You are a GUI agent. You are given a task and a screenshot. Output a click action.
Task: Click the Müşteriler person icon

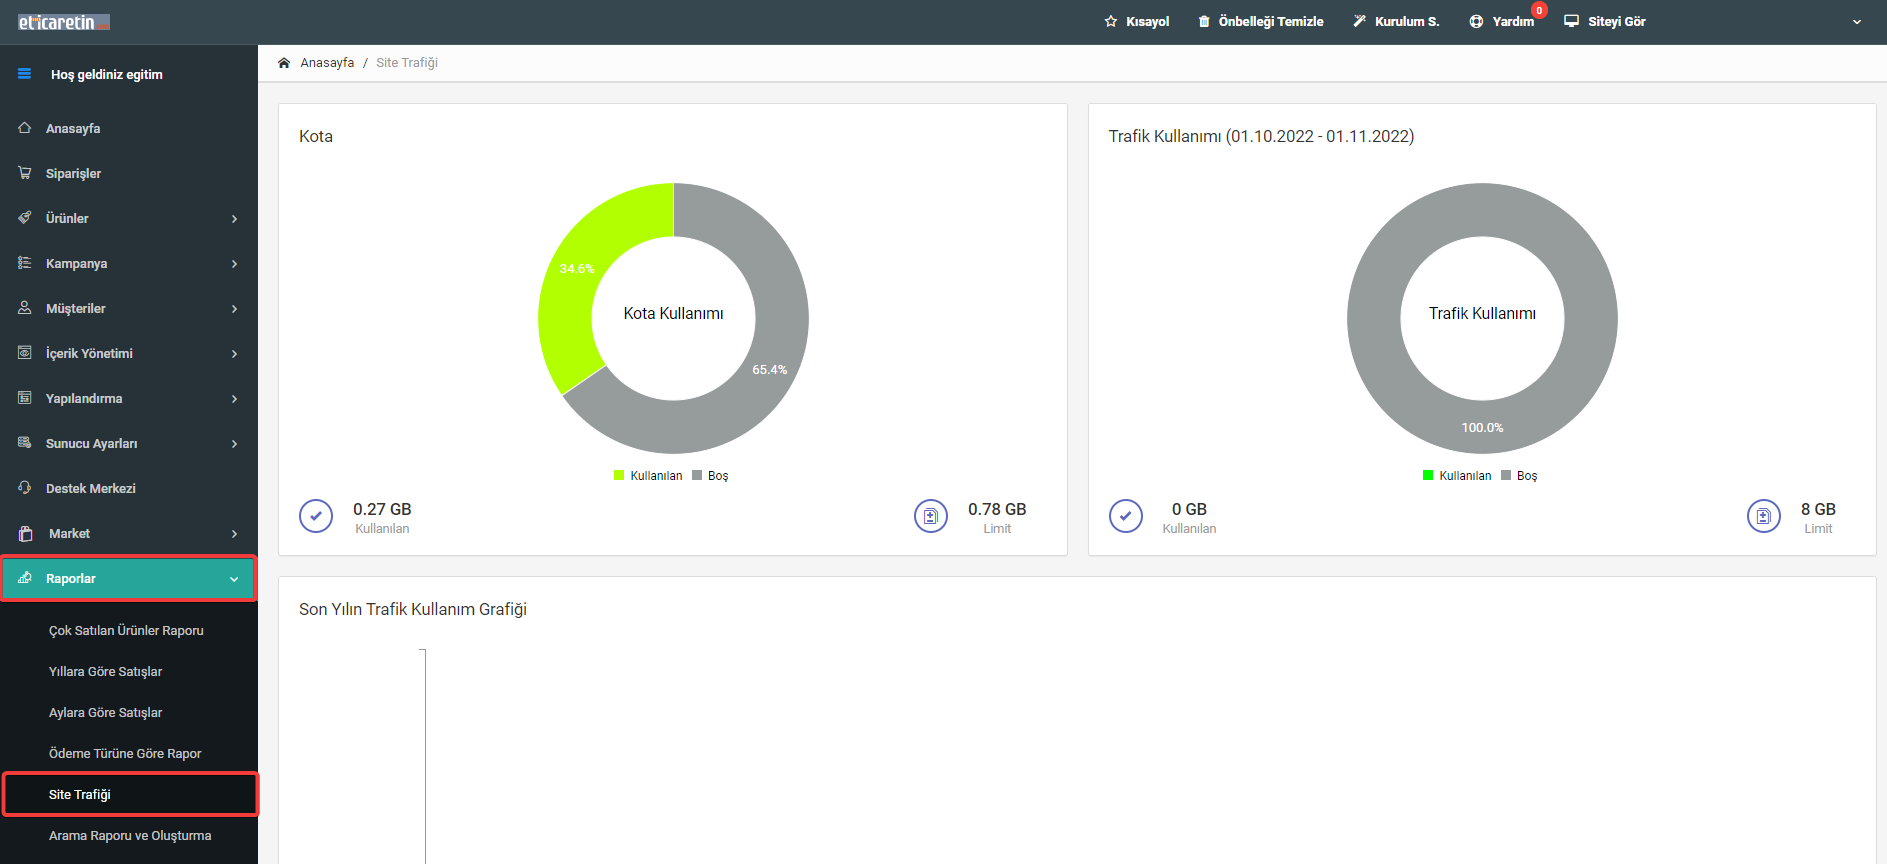25,308
